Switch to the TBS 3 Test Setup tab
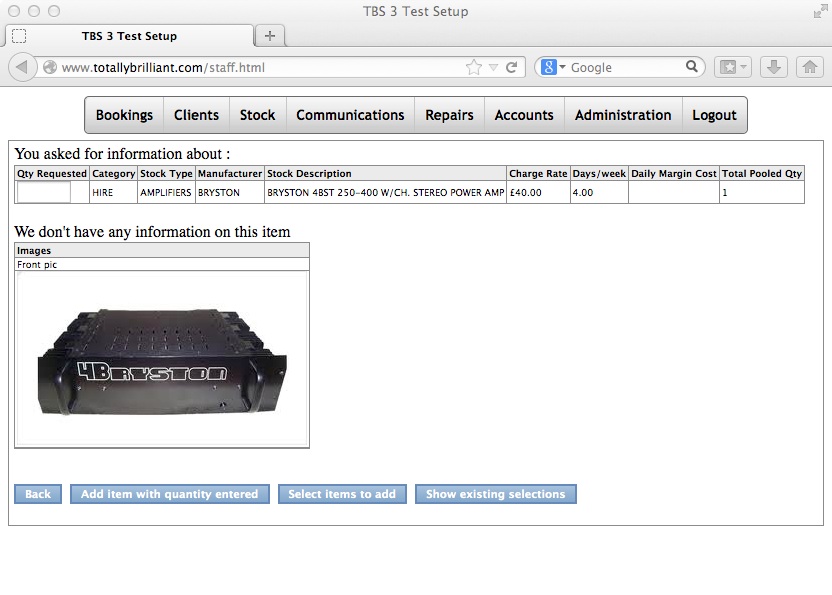832x595 pixels. click(129, 36)
